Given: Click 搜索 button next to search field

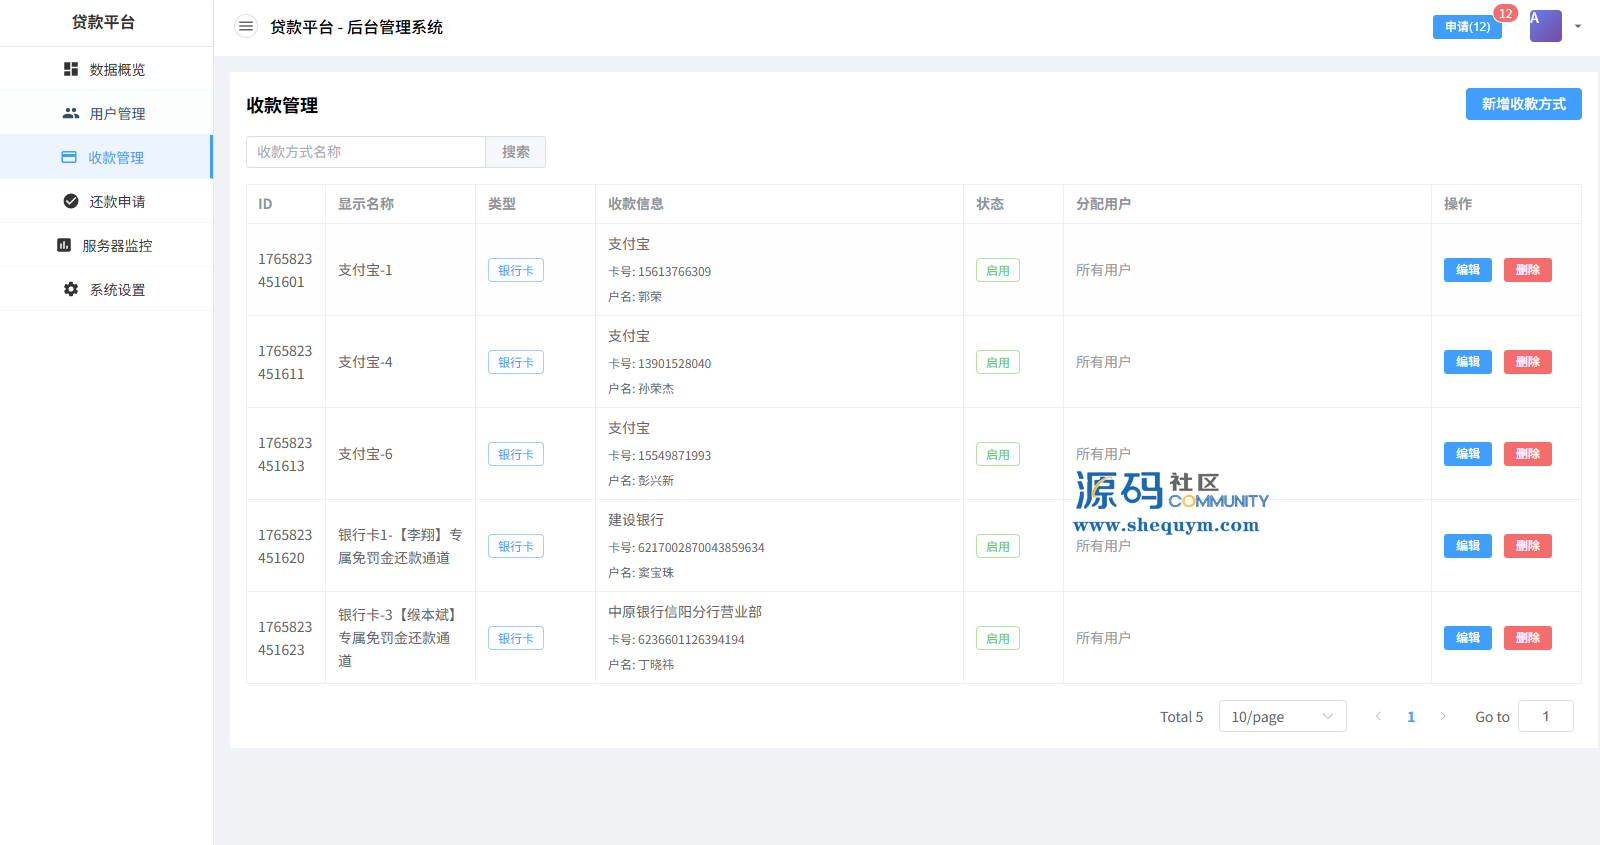Looking at the screenshot, I should click(516, 152).
